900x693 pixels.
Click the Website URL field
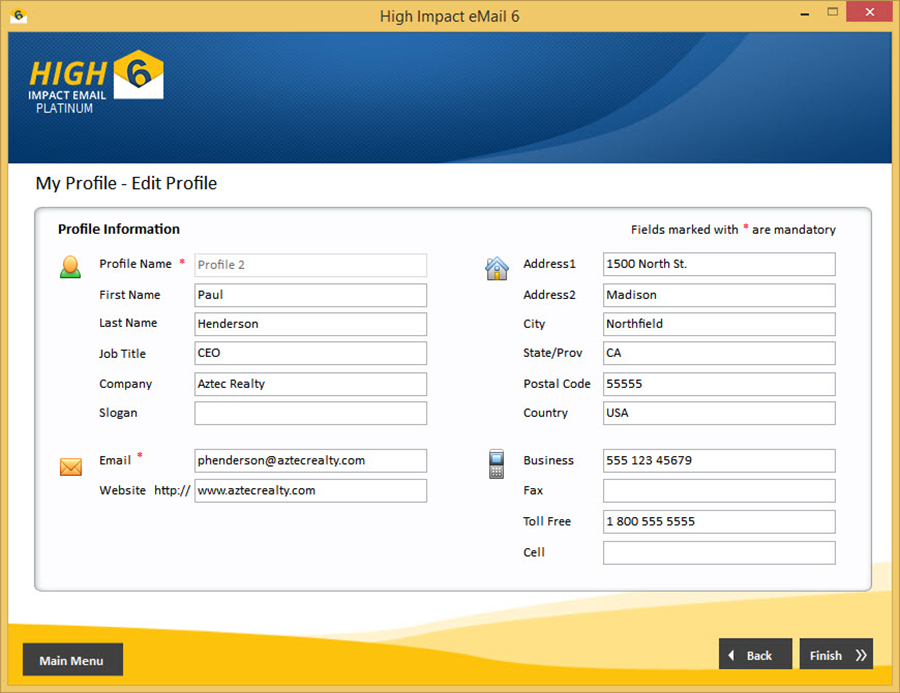(x=311, y=491)
